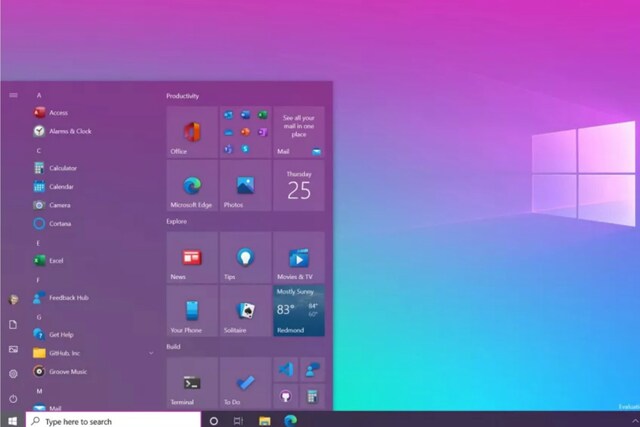Jump via letter F header

[38, 280]
